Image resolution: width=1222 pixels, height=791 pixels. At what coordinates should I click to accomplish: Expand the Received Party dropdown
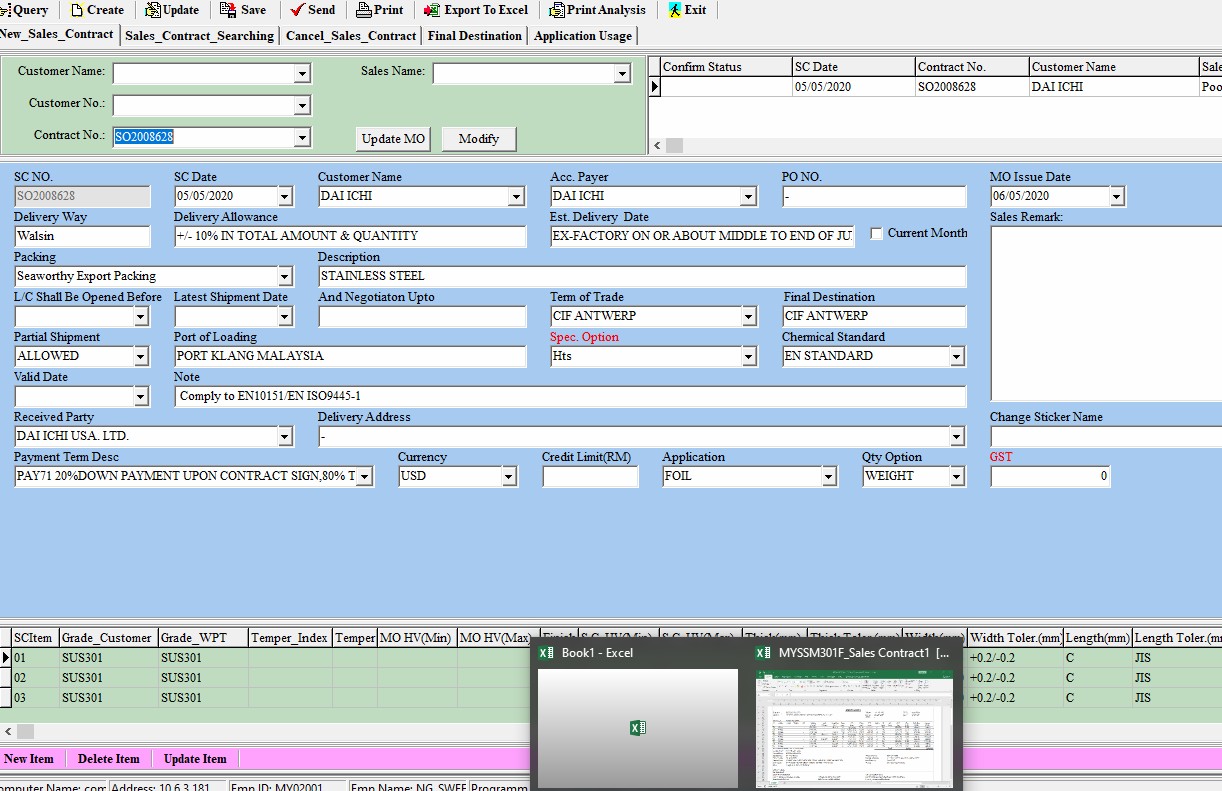pos(285,437)
